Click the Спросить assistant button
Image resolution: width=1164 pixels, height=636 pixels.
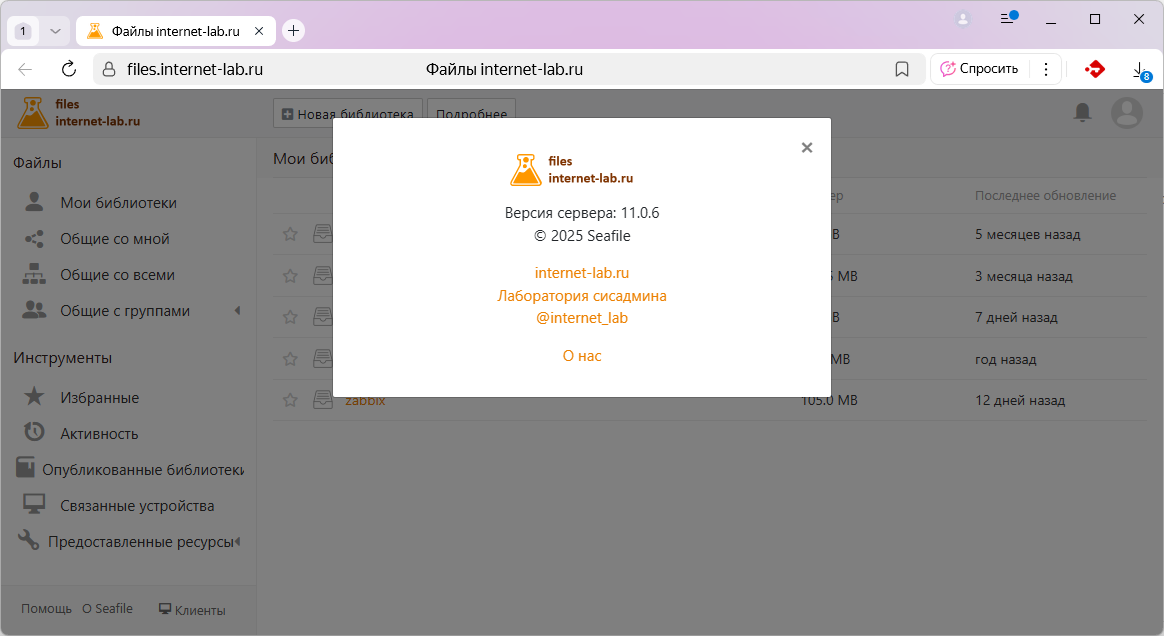click(980, 69)
